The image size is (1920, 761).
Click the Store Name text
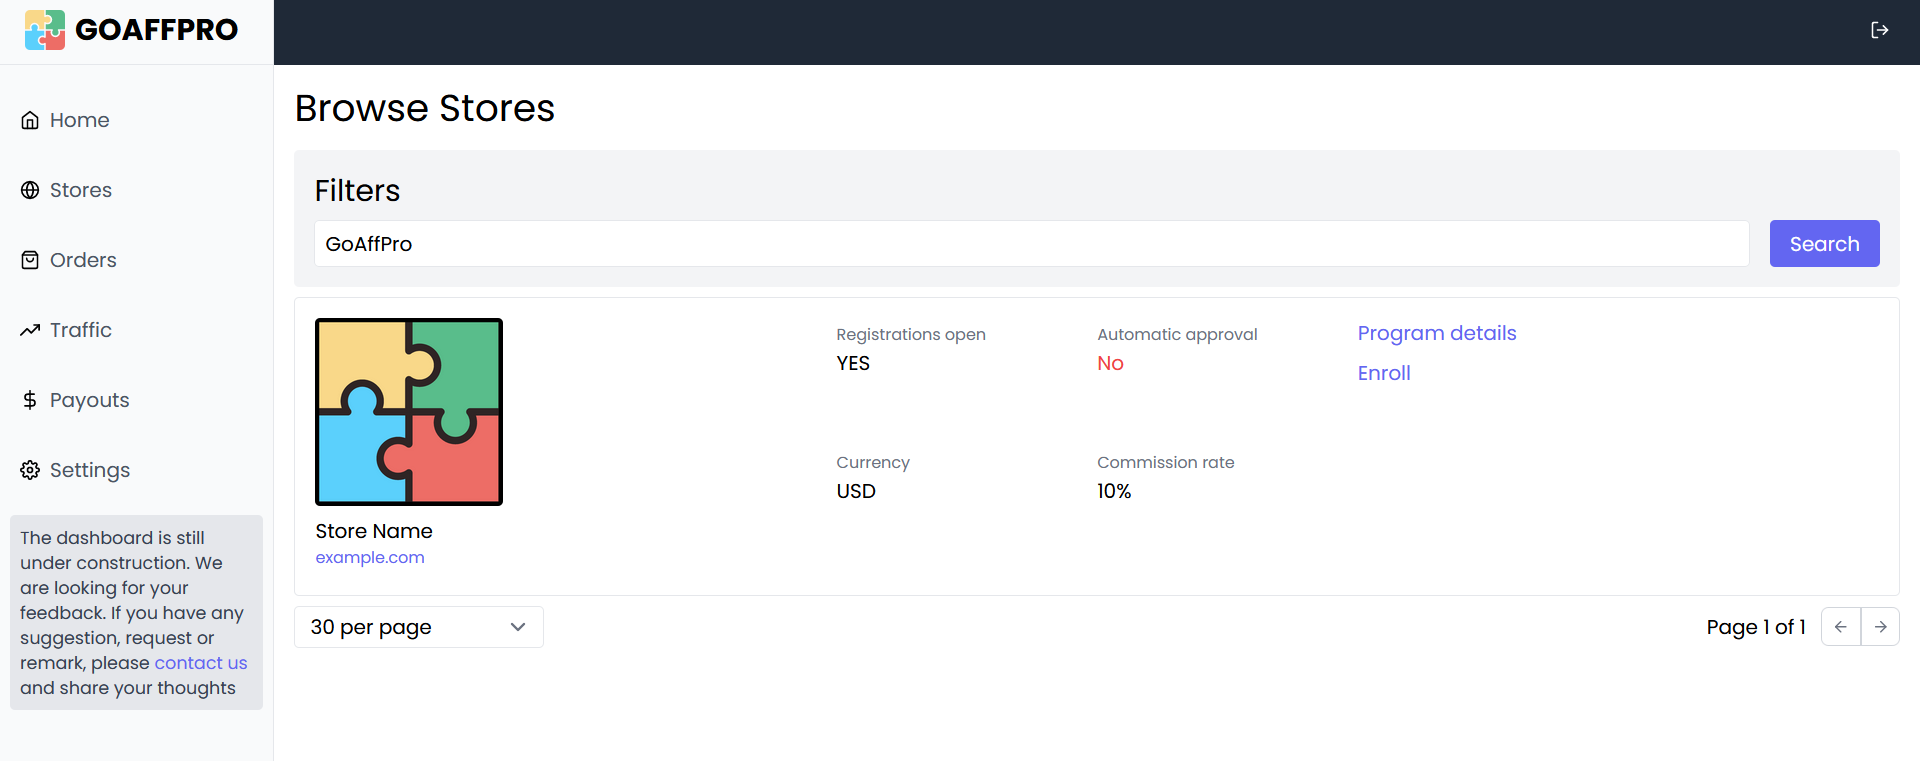[374, 531]
